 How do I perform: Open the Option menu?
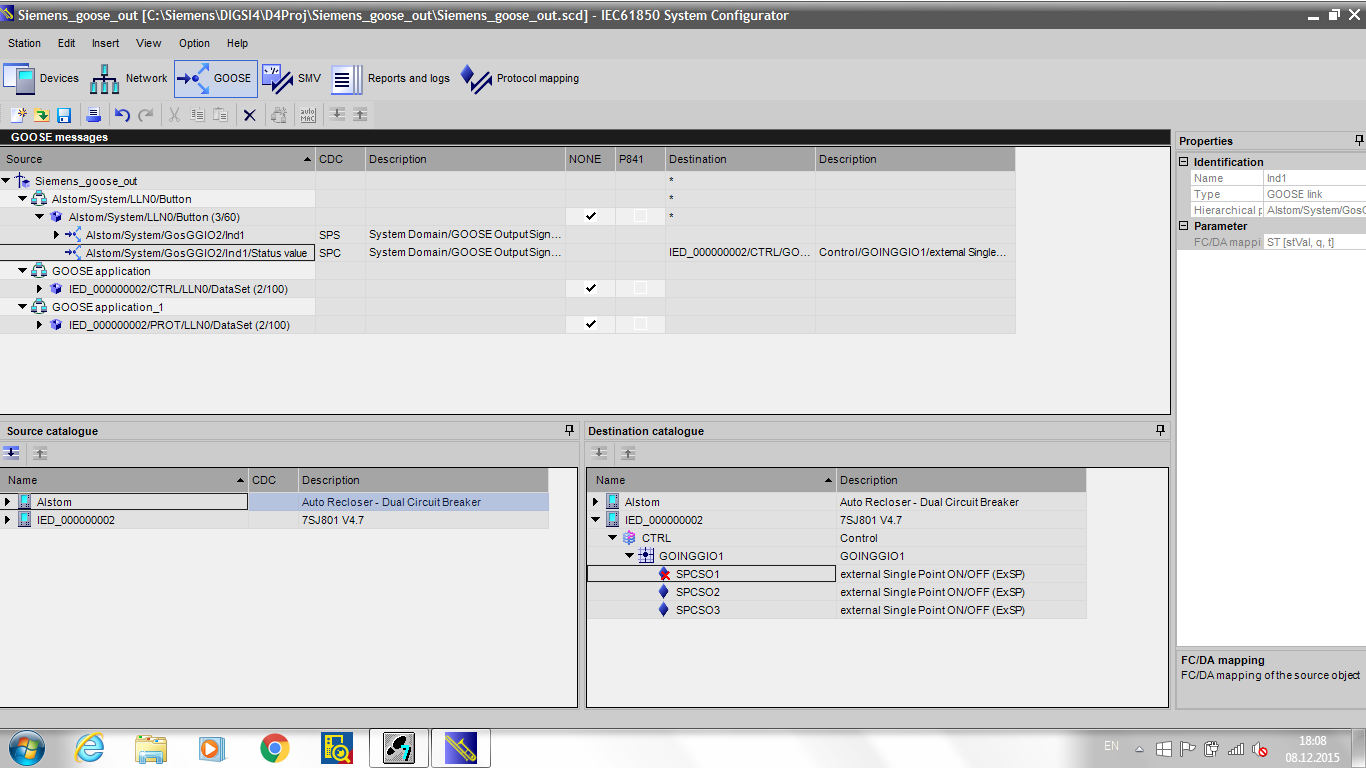pos(194,43)
